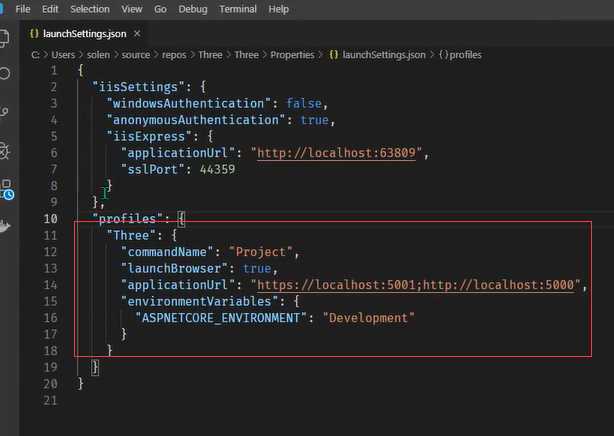Click the "windowsAuthentication" key text

coord(188,103)
